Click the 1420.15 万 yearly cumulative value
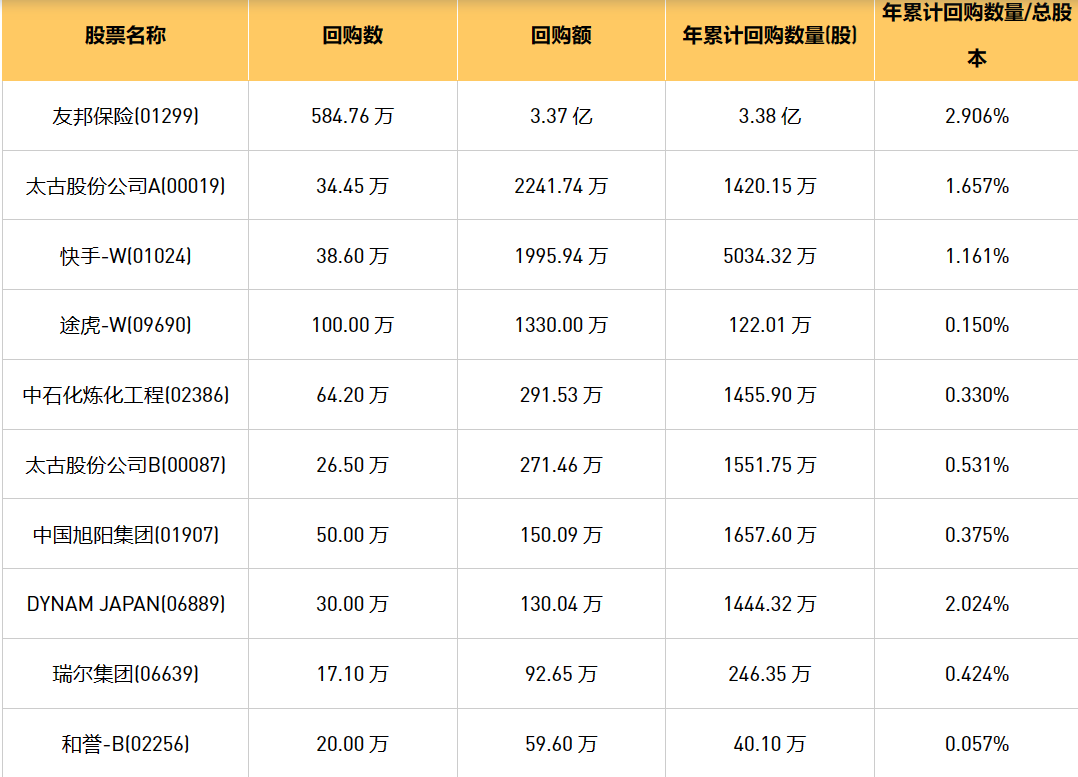The width and height of the screenshot is (1078, 777). point(769,186)
